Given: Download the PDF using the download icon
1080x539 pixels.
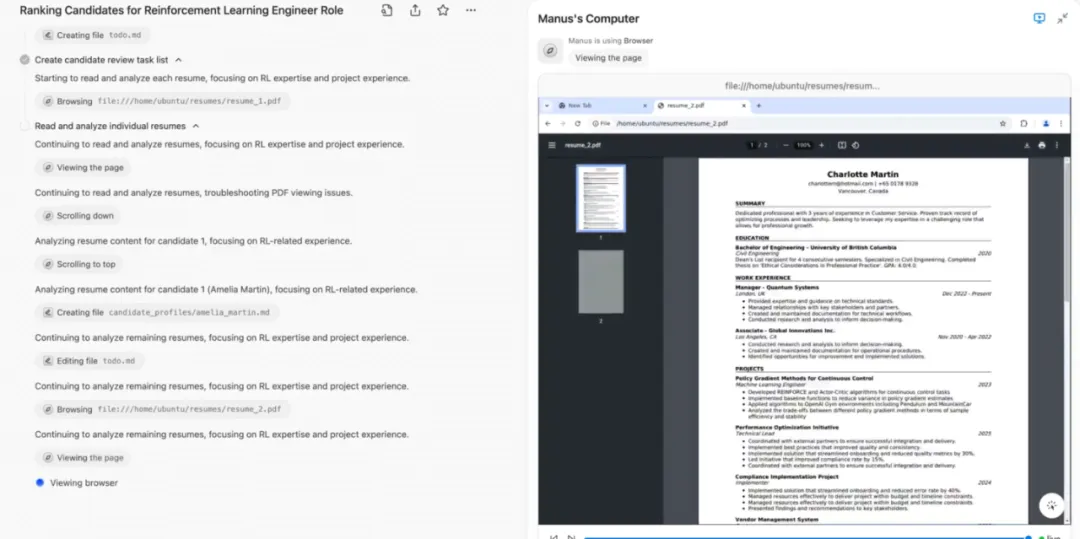Looking at the screenshot, I should (x=1027, y=145).
